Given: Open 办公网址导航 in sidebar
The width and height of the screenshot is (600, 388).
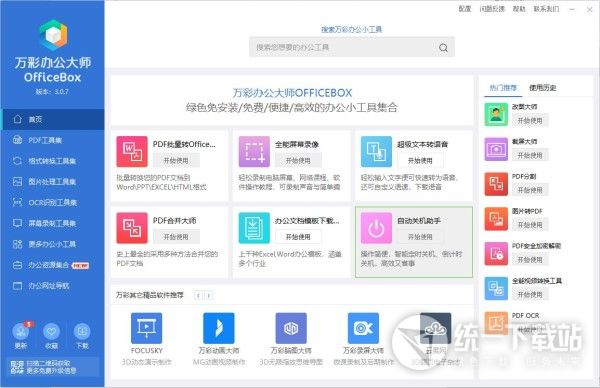Looking at the screenshot, I should (53, 285).
